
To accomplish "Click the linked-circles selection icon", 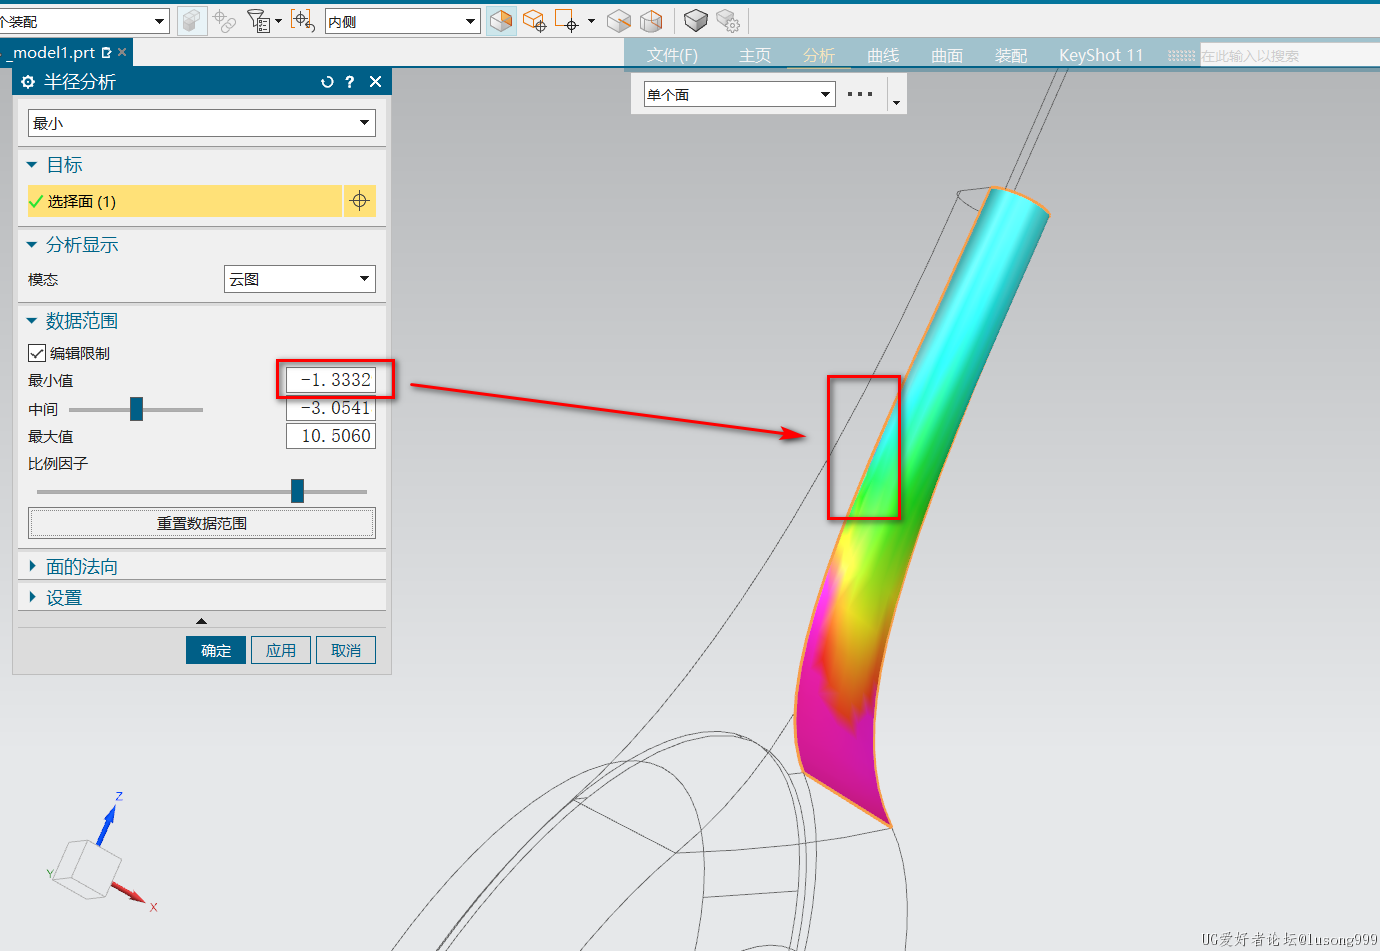I will pyautogui.click(x=224, y=21).
